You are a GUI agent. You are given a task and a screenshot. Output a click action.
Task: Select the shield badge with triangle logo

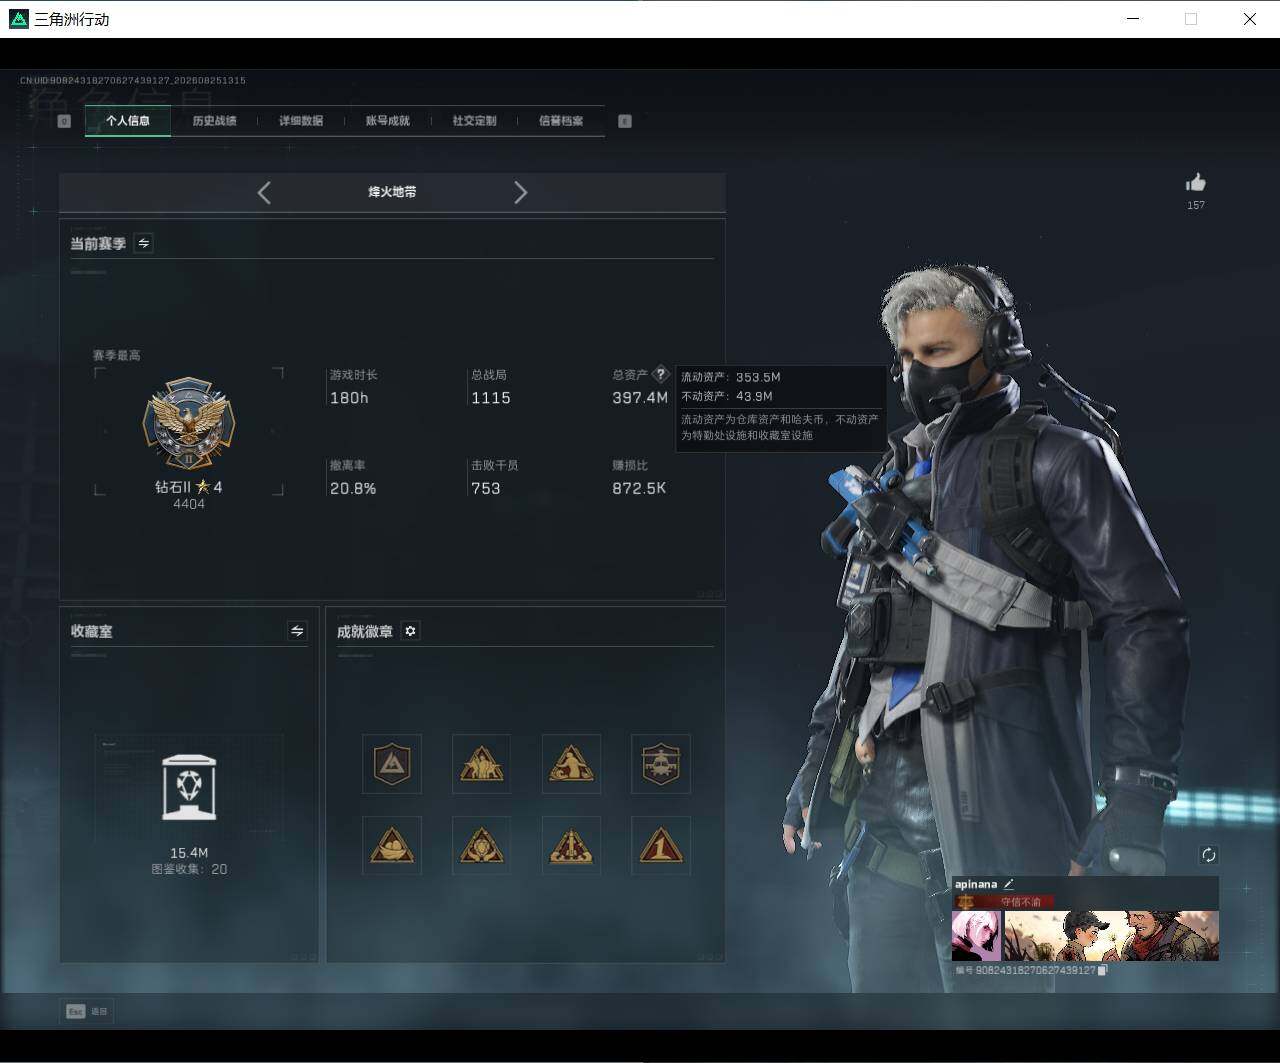pos(392,764)
